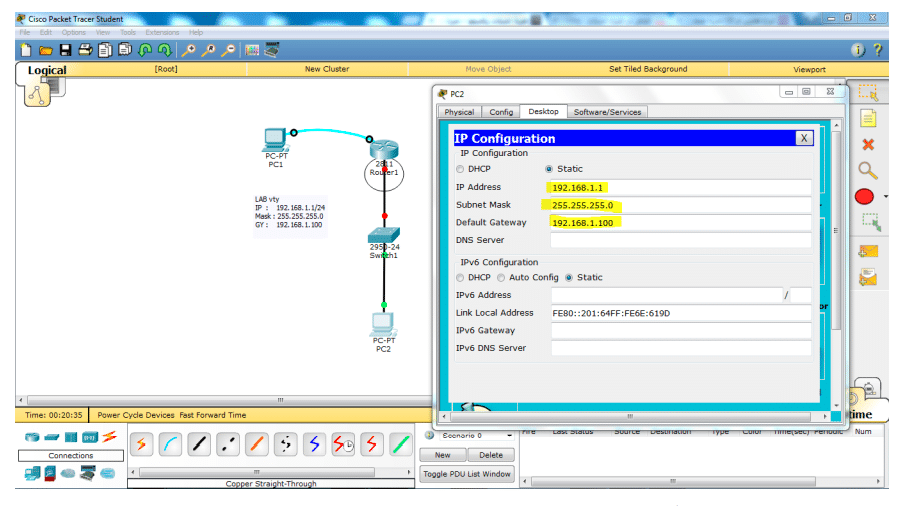
Task: Select DHCP radio under IP Configuration
Action: point(460,169)
